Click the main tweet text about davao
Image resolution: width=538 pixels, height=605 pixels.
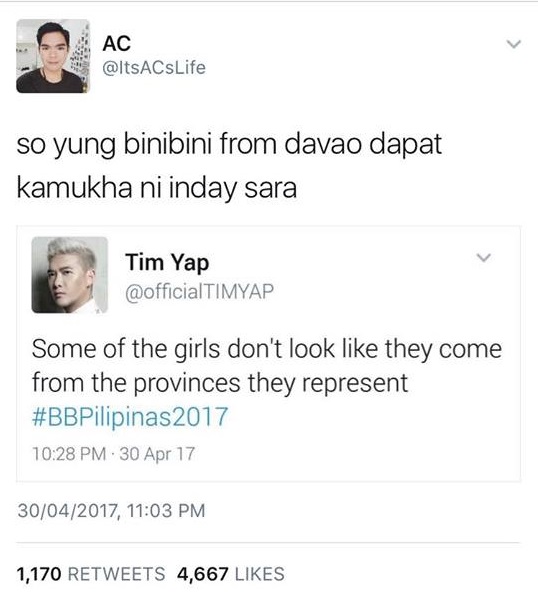pyautogui.click(x=229, y=167)
